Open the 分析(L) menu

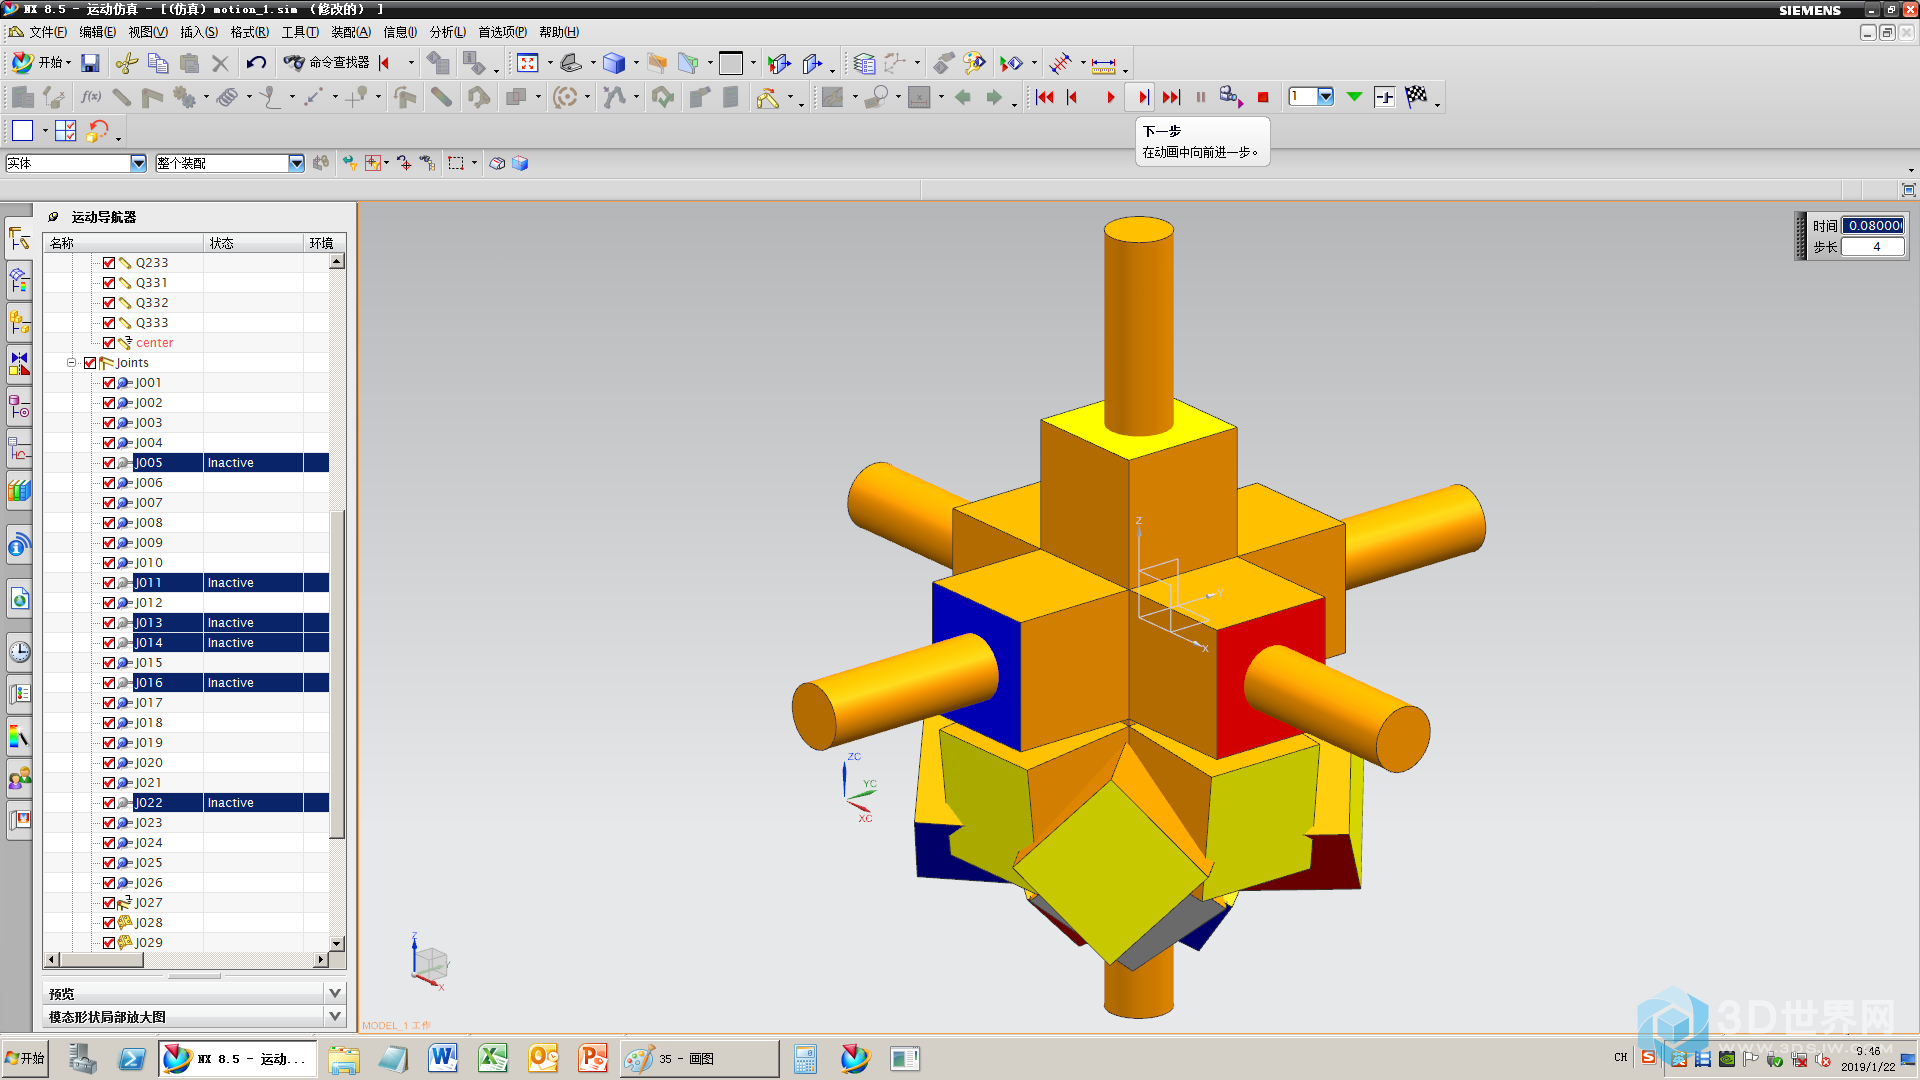click(x=448, y=32)
